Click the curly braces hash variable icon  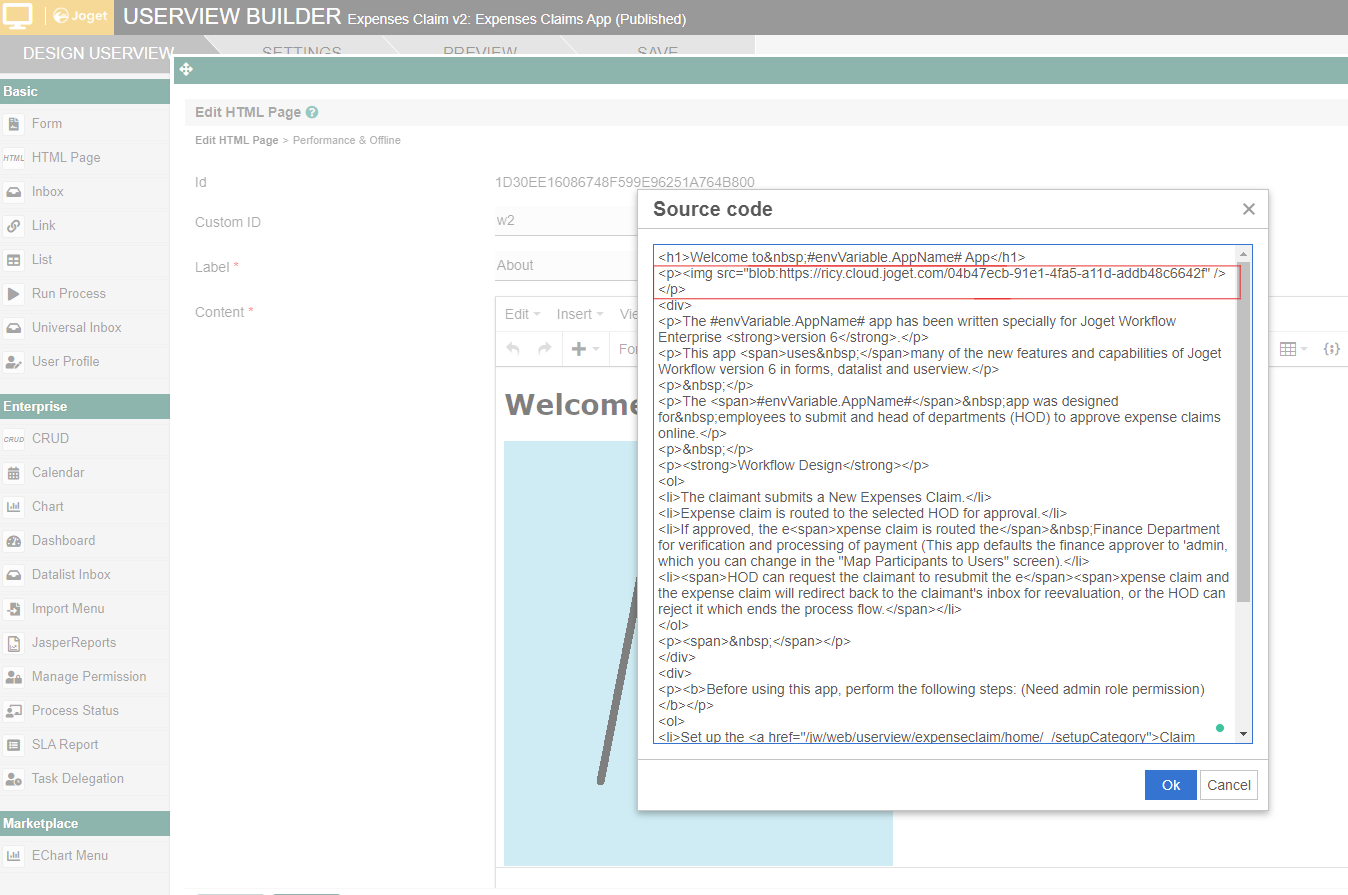pyautogui.click(x=1331, y=349)
